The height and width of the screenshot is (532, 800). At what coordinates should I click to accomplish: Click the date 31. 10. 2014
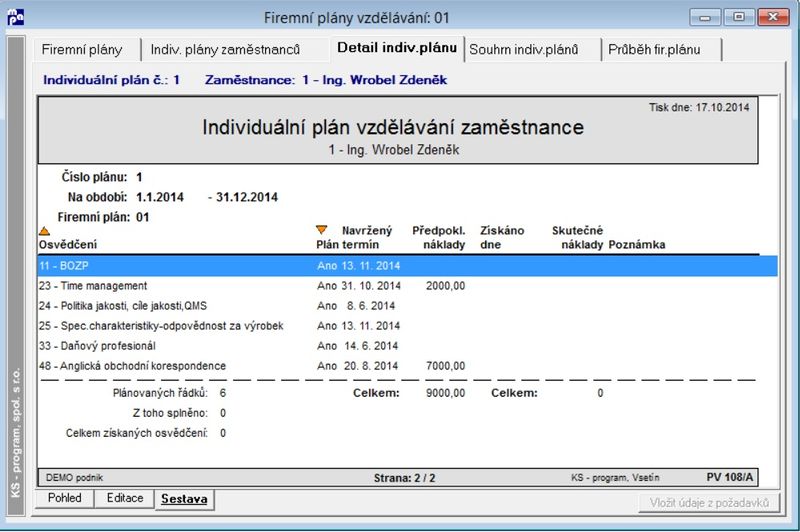click(371, 286)
